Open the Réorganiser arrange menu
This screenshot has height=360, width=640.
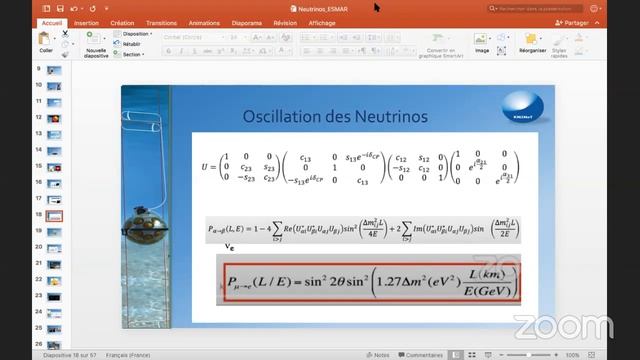(532, 43)
